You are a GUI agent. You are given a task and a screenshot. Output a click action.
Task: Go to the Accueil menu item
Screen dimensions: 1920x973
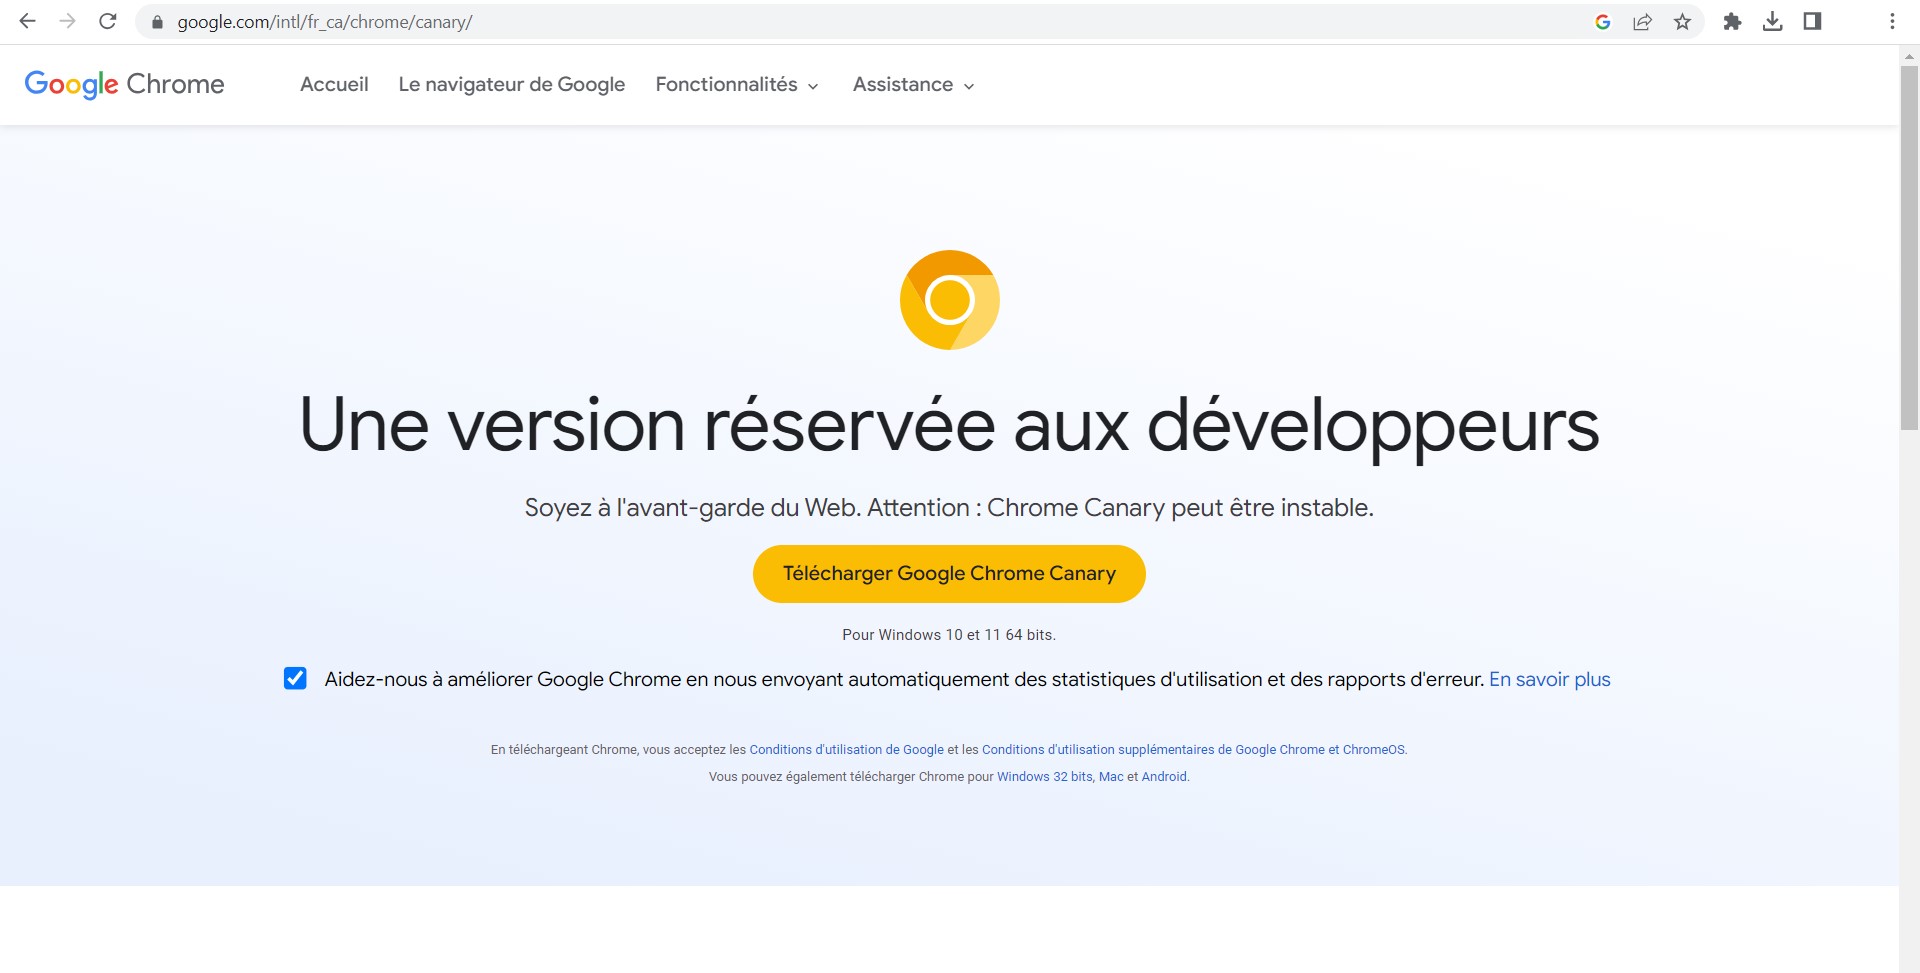(334, 85)
